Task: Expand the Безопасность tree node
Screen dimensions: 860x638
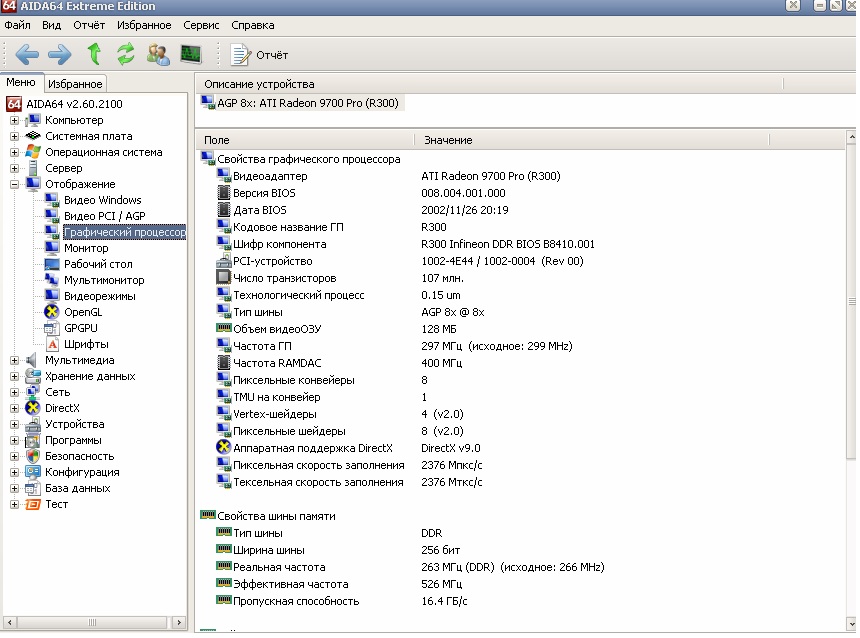Action: pyautogui.click(x=14, y=456)
